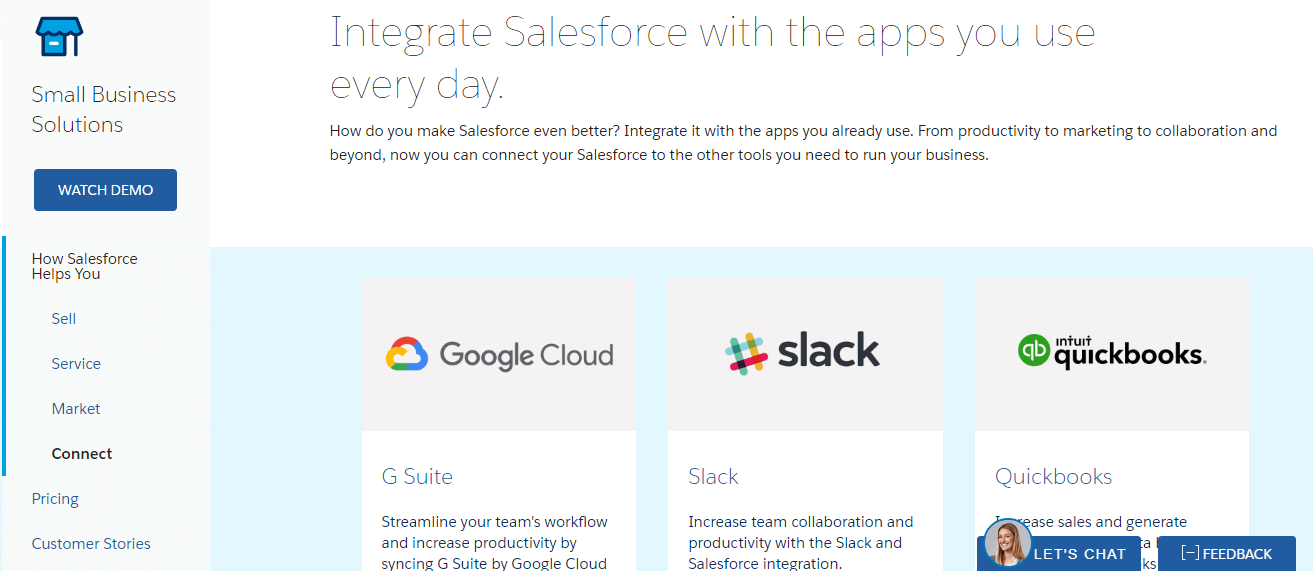This screenshot has width=1313, height=571.
Task: Click the chat agent avatar photo
Action: click(x=1007, y=543)
